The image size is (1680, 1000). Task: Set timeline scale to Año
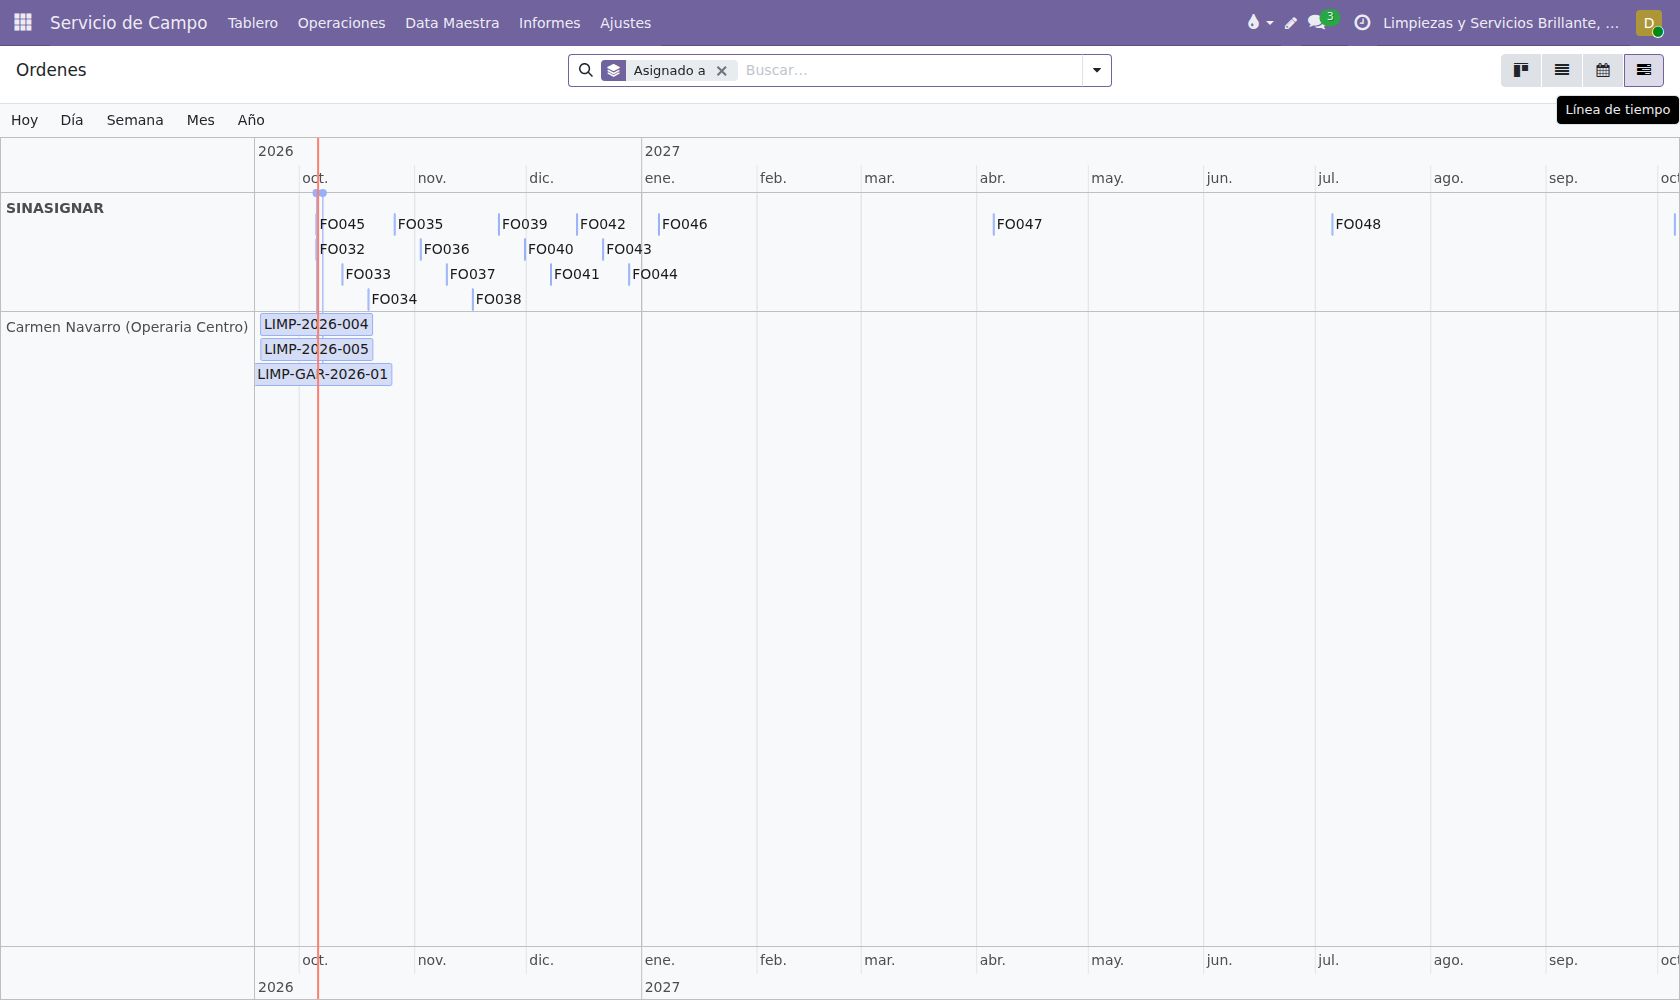251,120
